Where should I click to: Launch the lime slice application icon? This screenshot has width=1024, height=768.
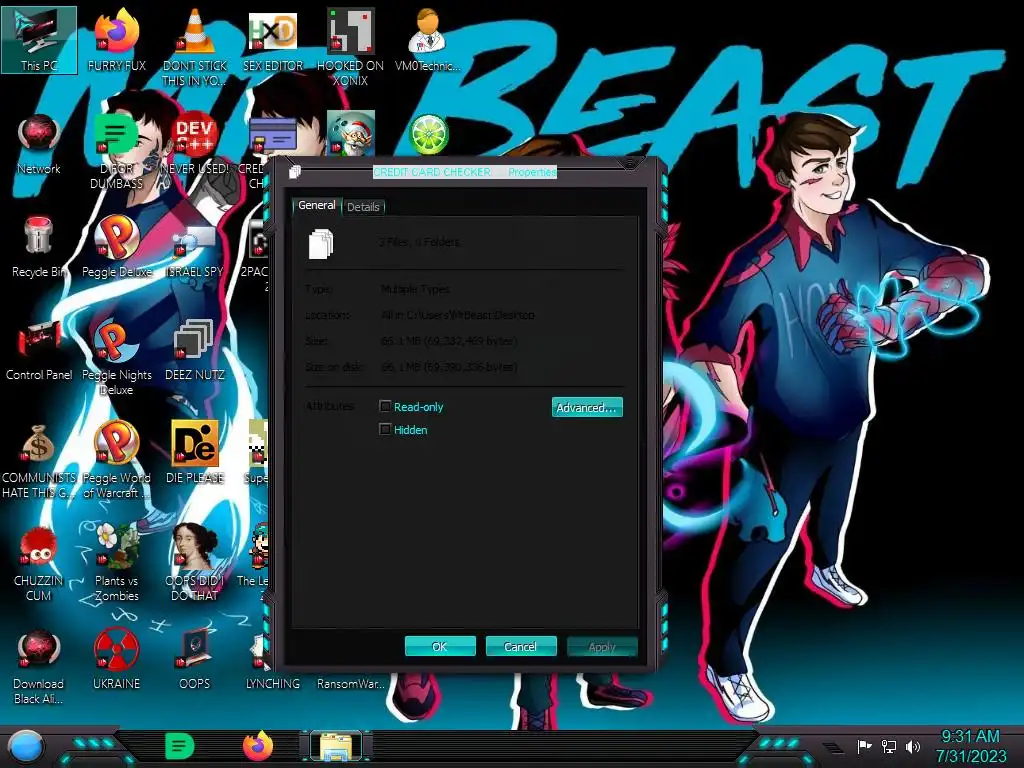tap(428, 135)
